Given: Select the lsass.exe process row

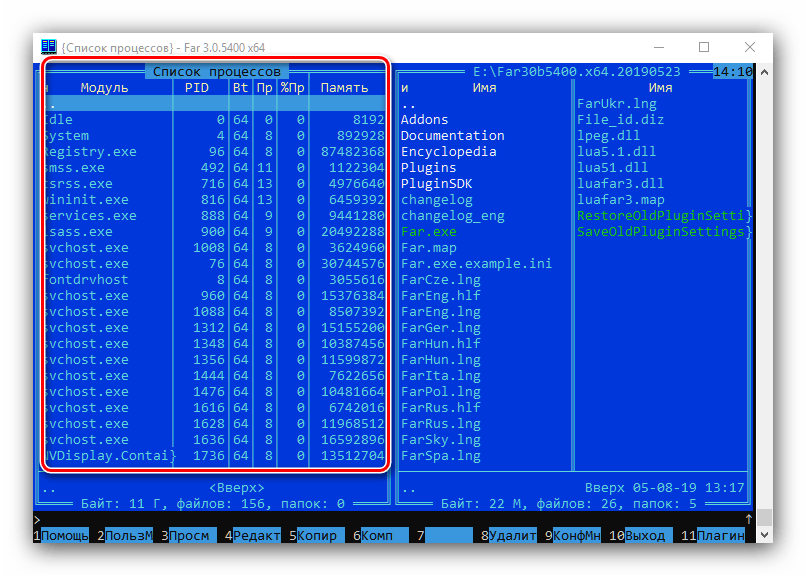Looking at the screenshot, I should pyautogui.click(x=84, y=232).
